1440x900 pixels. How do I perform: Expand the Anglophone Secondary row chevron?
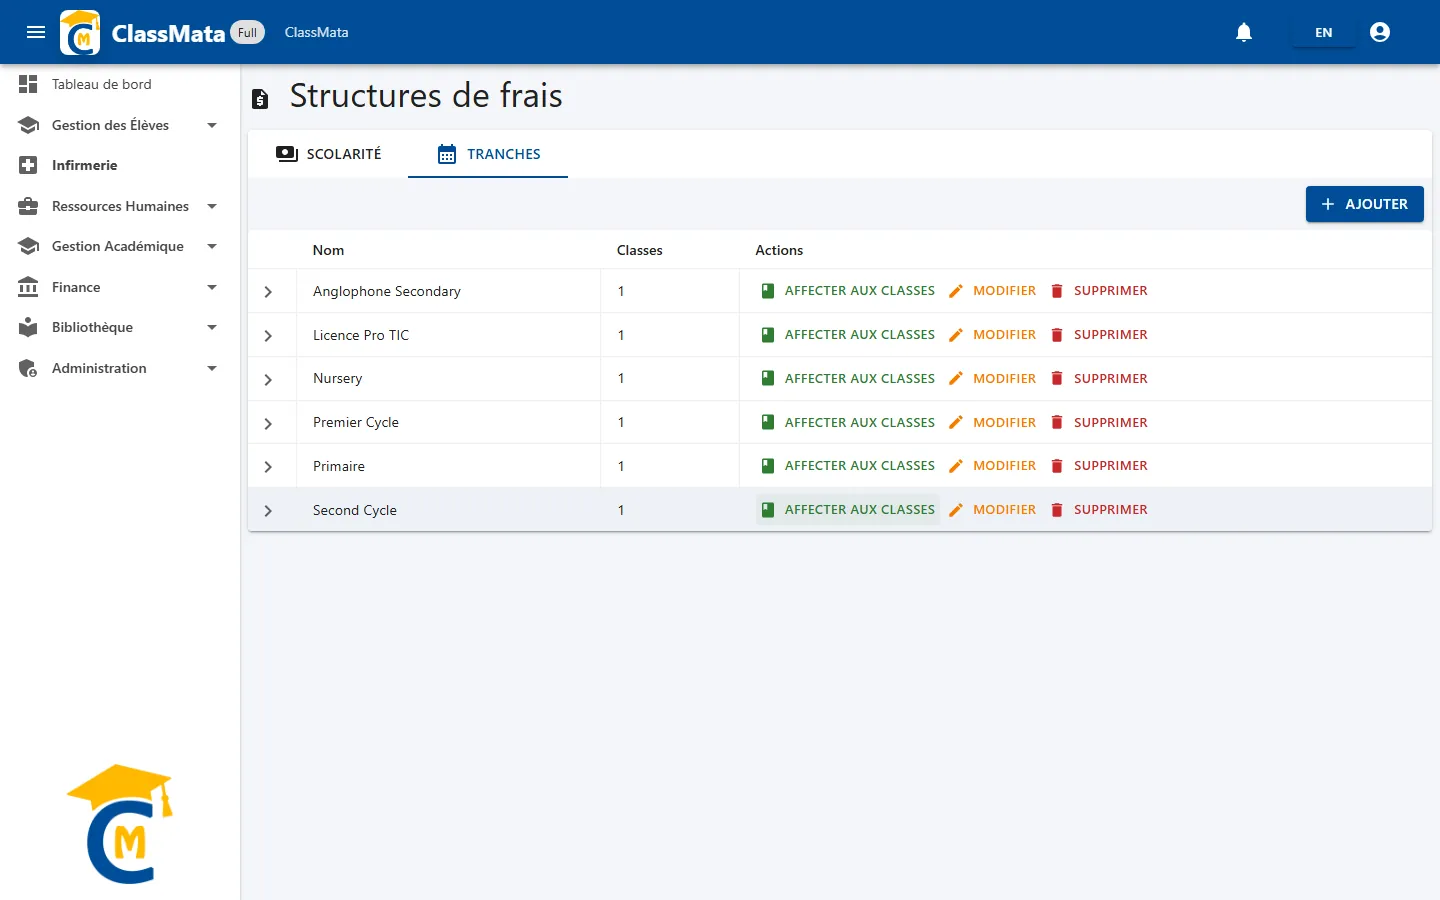pos(268,292)
